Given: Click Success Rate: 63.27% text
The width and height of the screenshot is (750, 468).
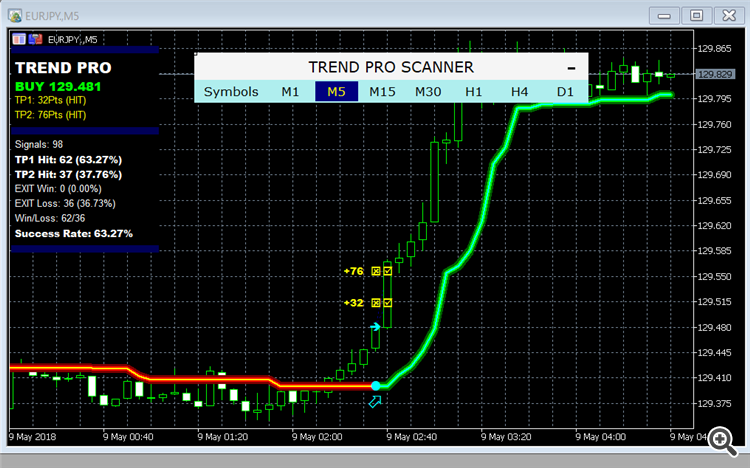Looking at the screenshot, I should pos(74,234).
